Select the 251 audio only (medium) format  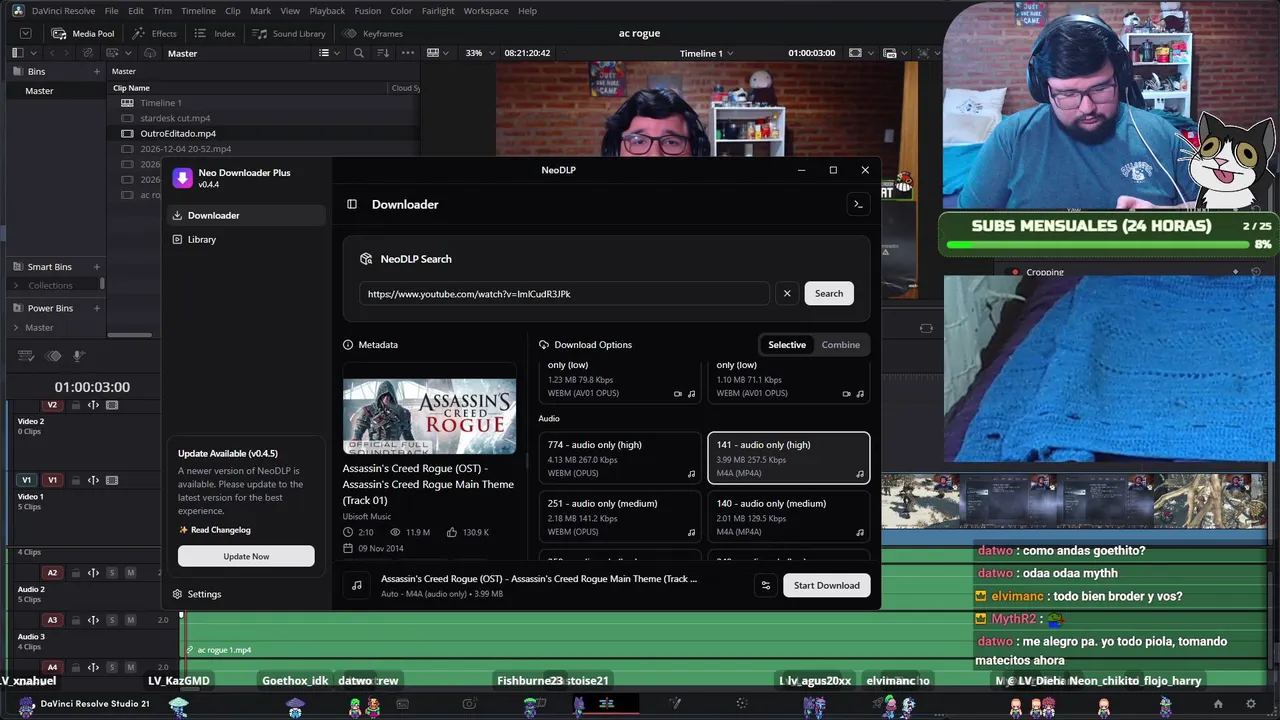point(620,517)
